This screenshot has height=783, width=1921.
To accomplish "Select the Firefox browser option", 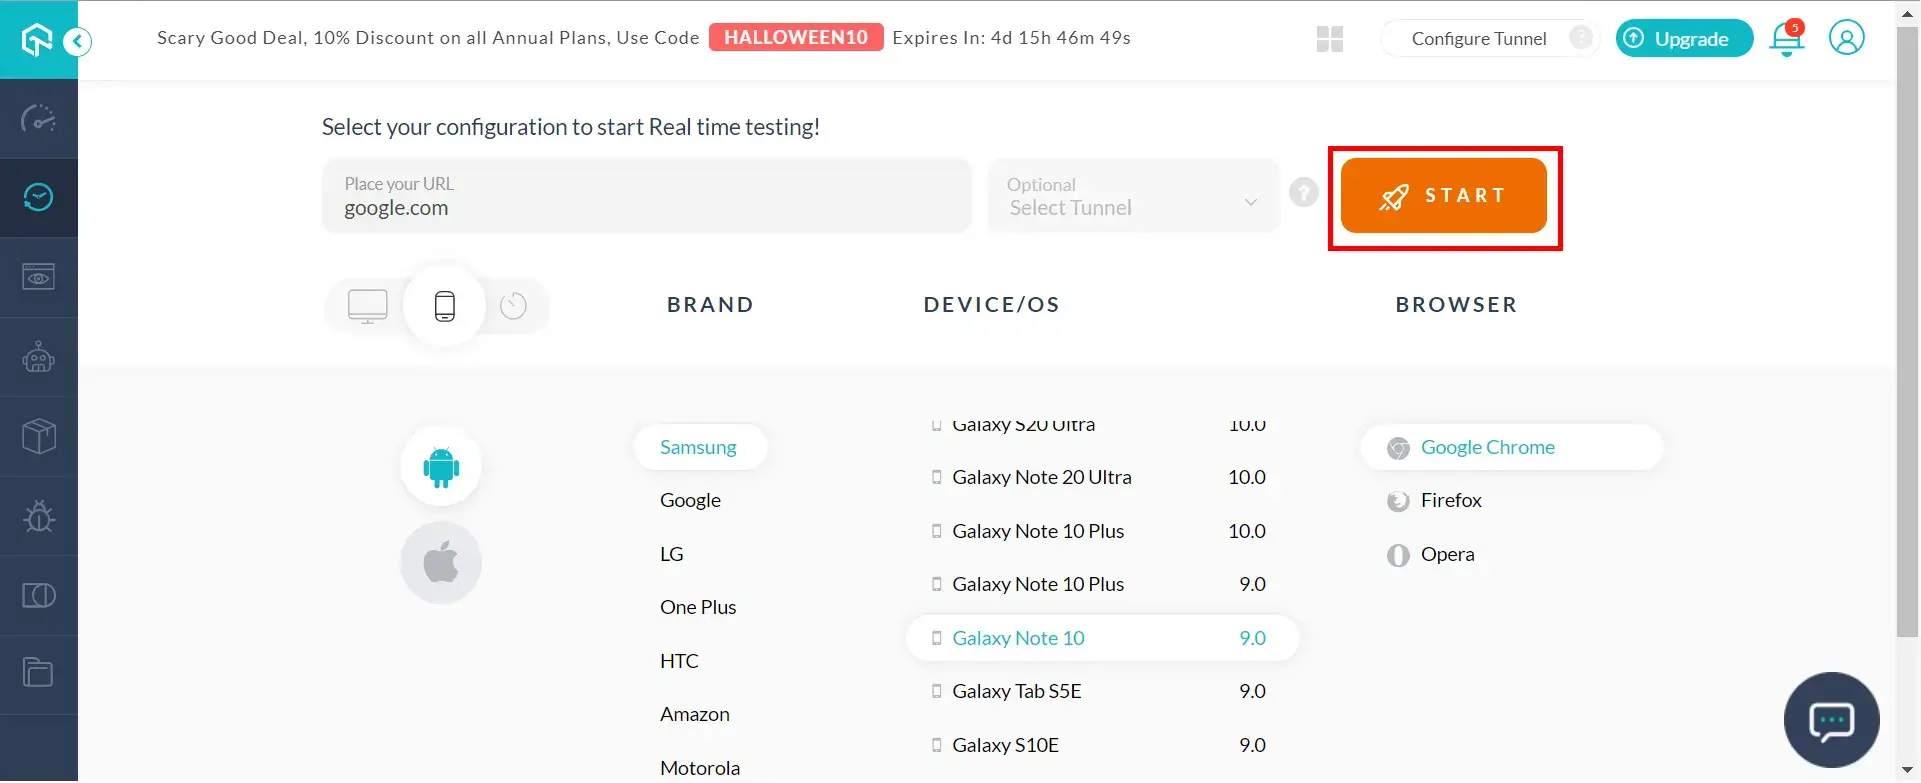I will pos(1450,501).
